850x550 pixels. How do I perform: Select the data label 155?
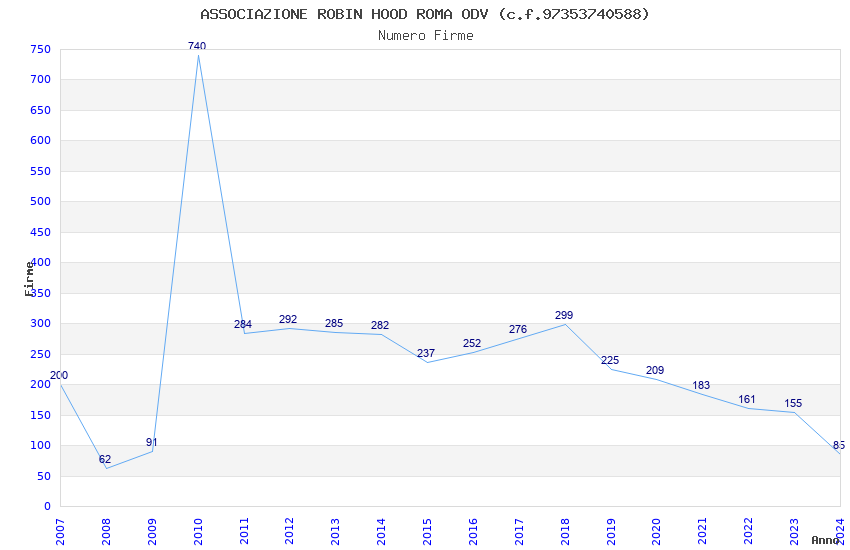793,403
